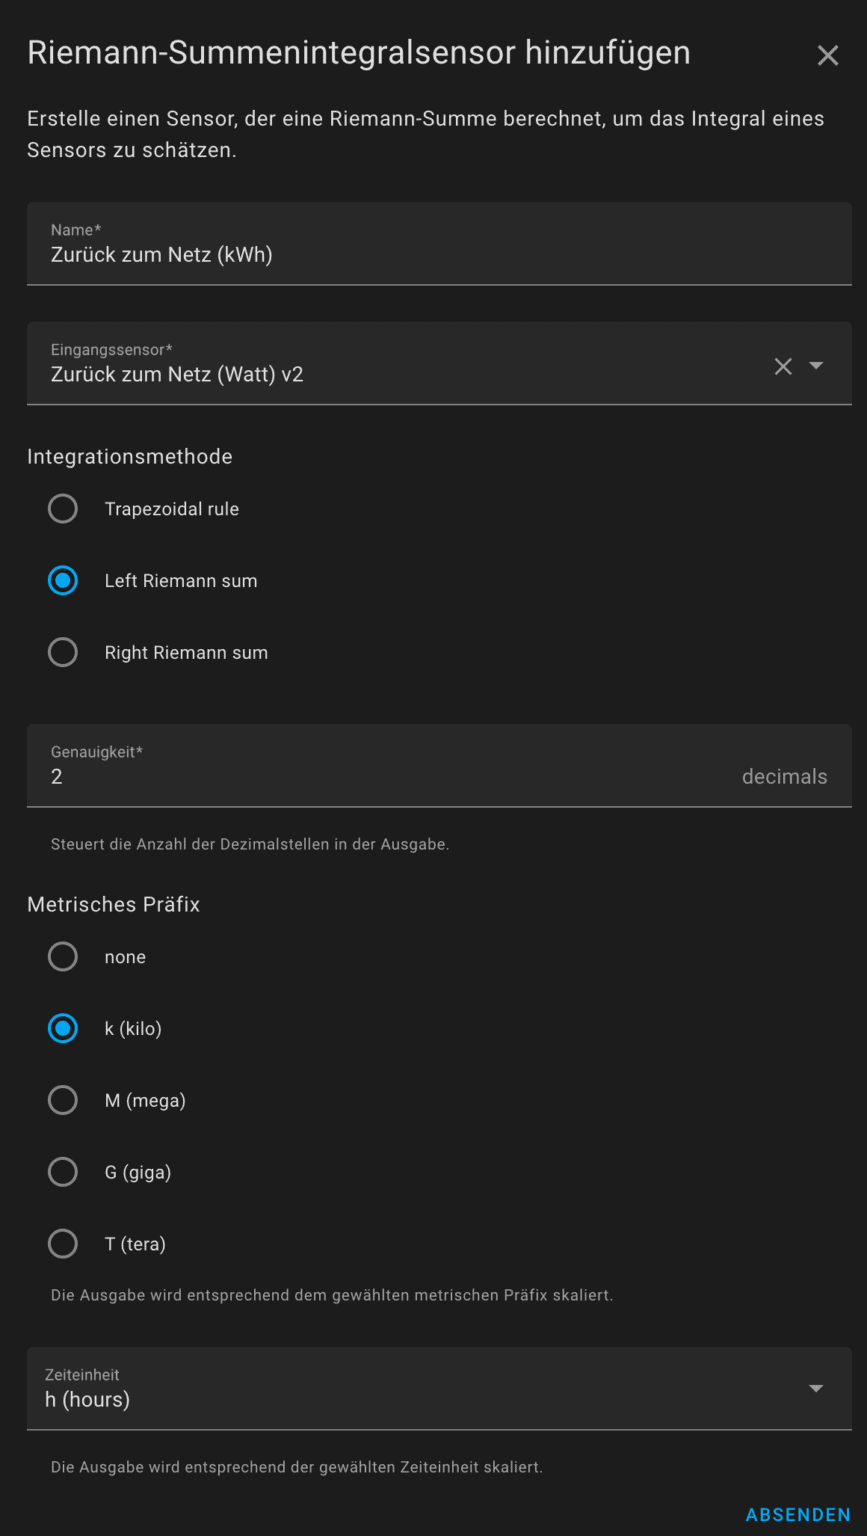The width and height of the screenshot is (867, 1536).
Task: Keep Left Riemann sum selected
Action: coord(62,580)
